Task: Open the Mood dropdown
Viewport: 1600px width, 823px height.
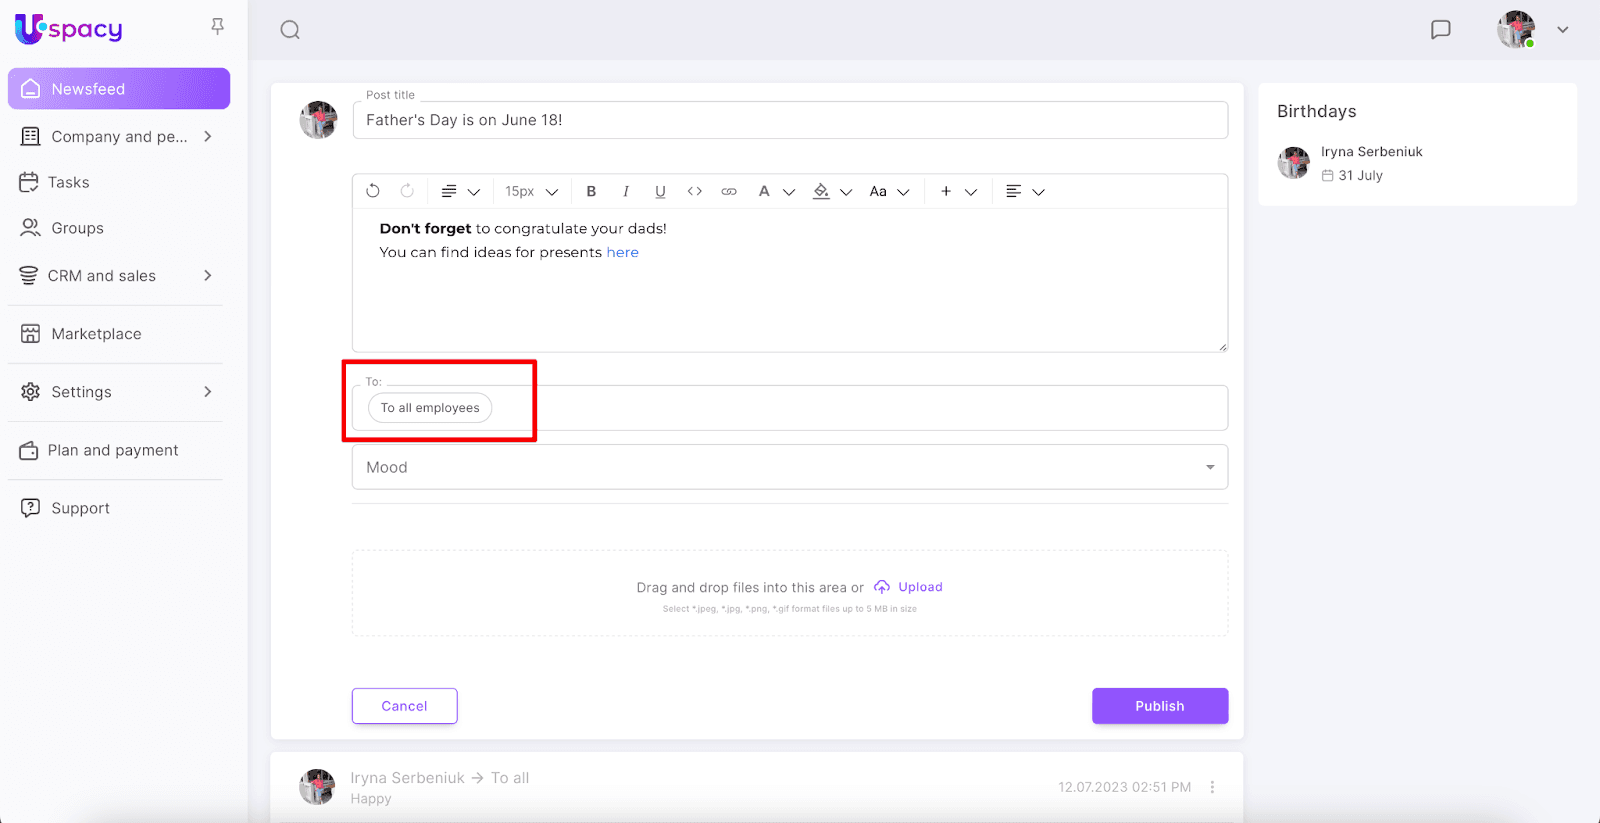Action: [x=789, y=467]
